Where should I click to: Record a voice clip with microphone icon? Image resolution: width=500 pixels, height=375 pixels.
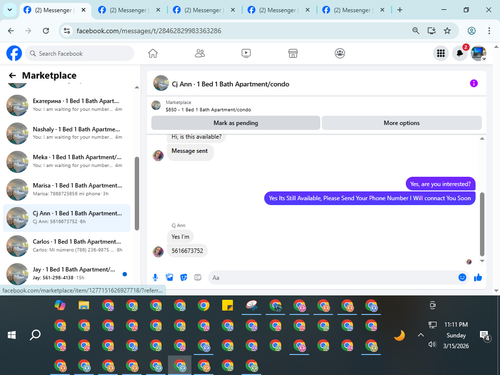155,277
